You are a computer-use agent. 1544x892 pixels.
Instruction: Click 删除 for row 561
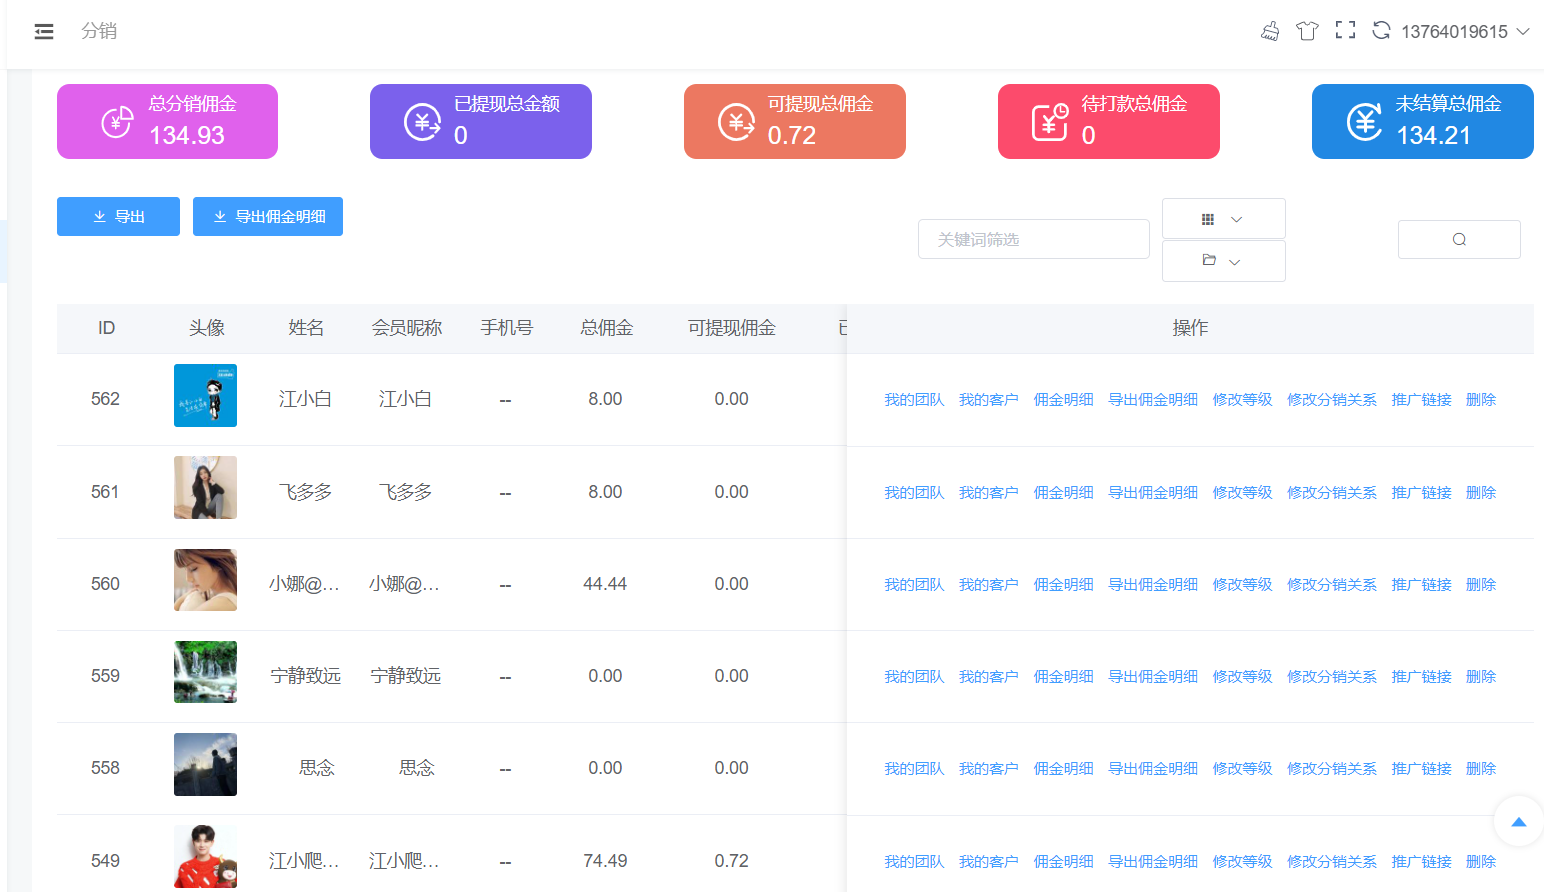[1481, 493]
